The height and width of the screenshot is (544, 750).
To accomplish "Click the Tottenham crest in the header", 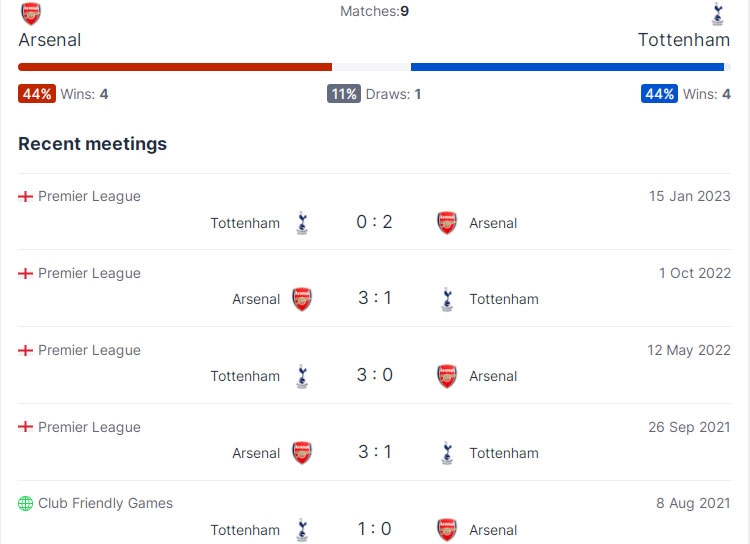I will click(x=717, y=13).
